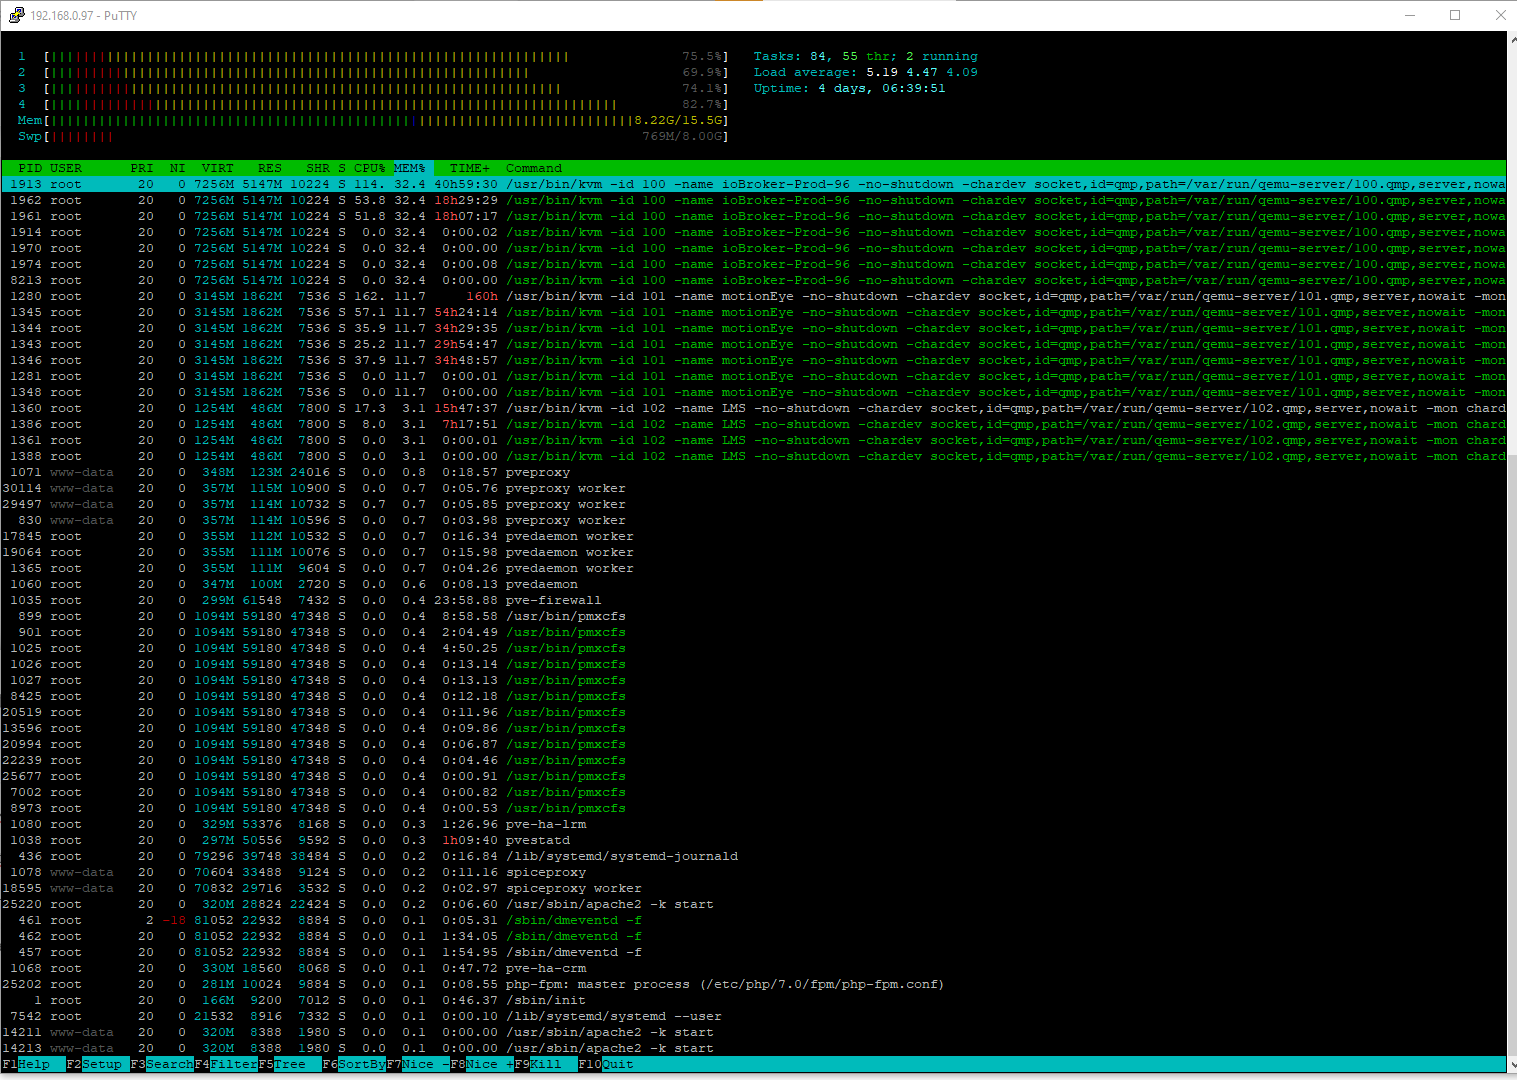Select apache2 process row PID 25220
Screen dimensions: 1517x1080
754,904
